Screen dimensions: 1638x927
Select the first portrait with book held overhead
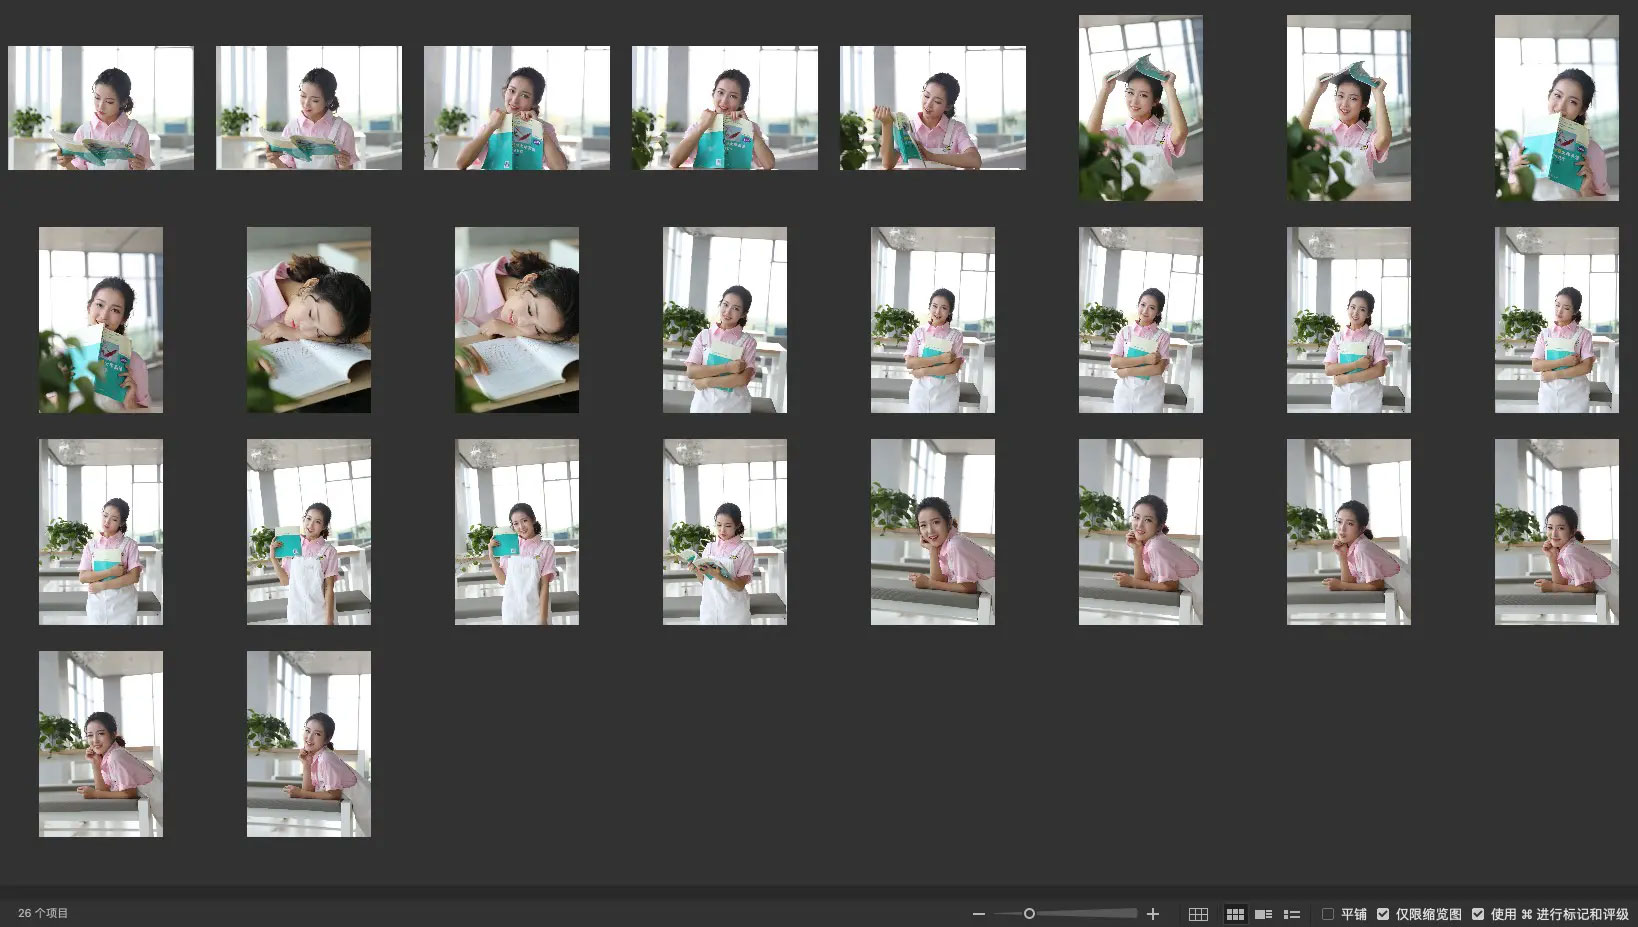(x=1141, y=108)
